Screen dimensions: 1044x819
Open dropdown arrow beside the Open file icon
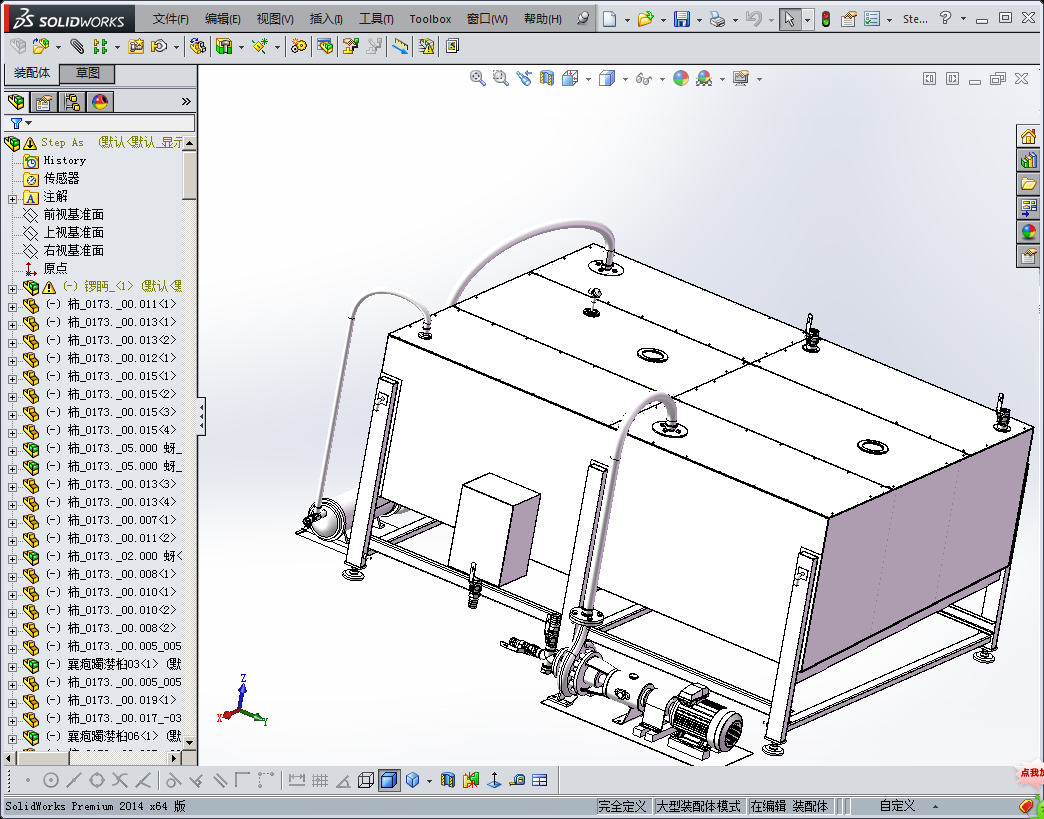tap(661, 19)
